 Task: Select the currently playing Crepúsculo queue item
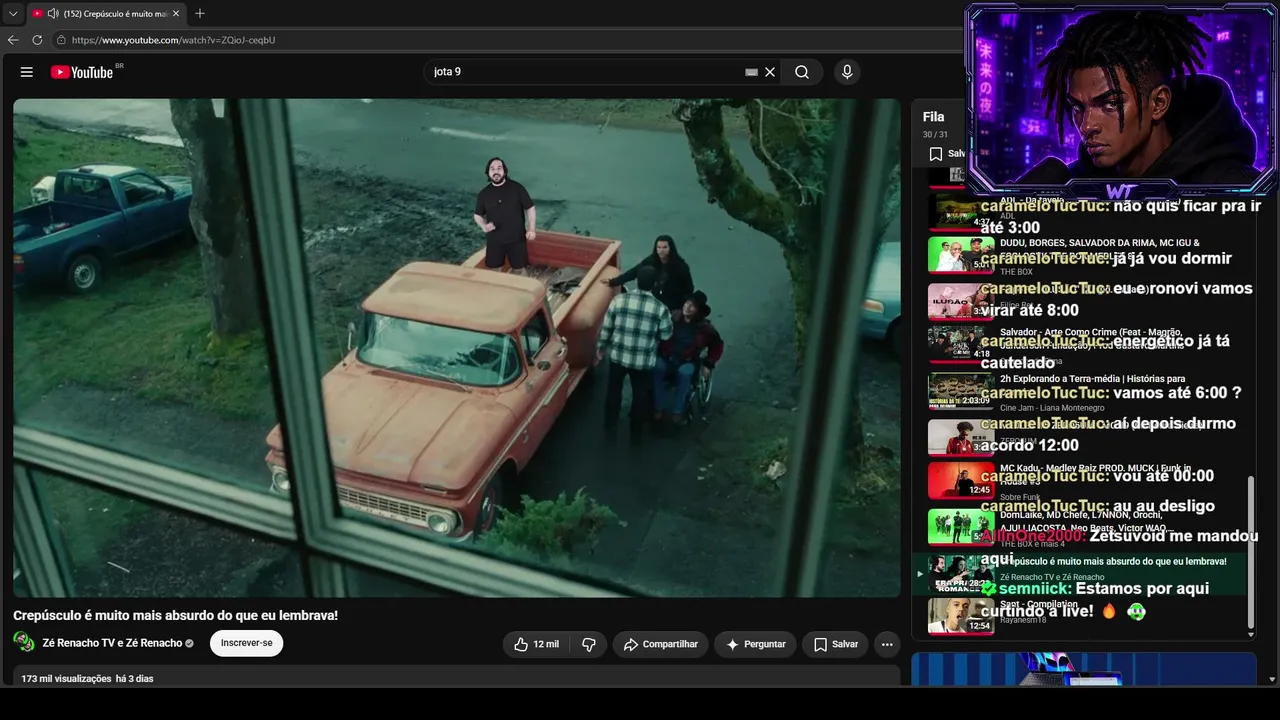1080,573
